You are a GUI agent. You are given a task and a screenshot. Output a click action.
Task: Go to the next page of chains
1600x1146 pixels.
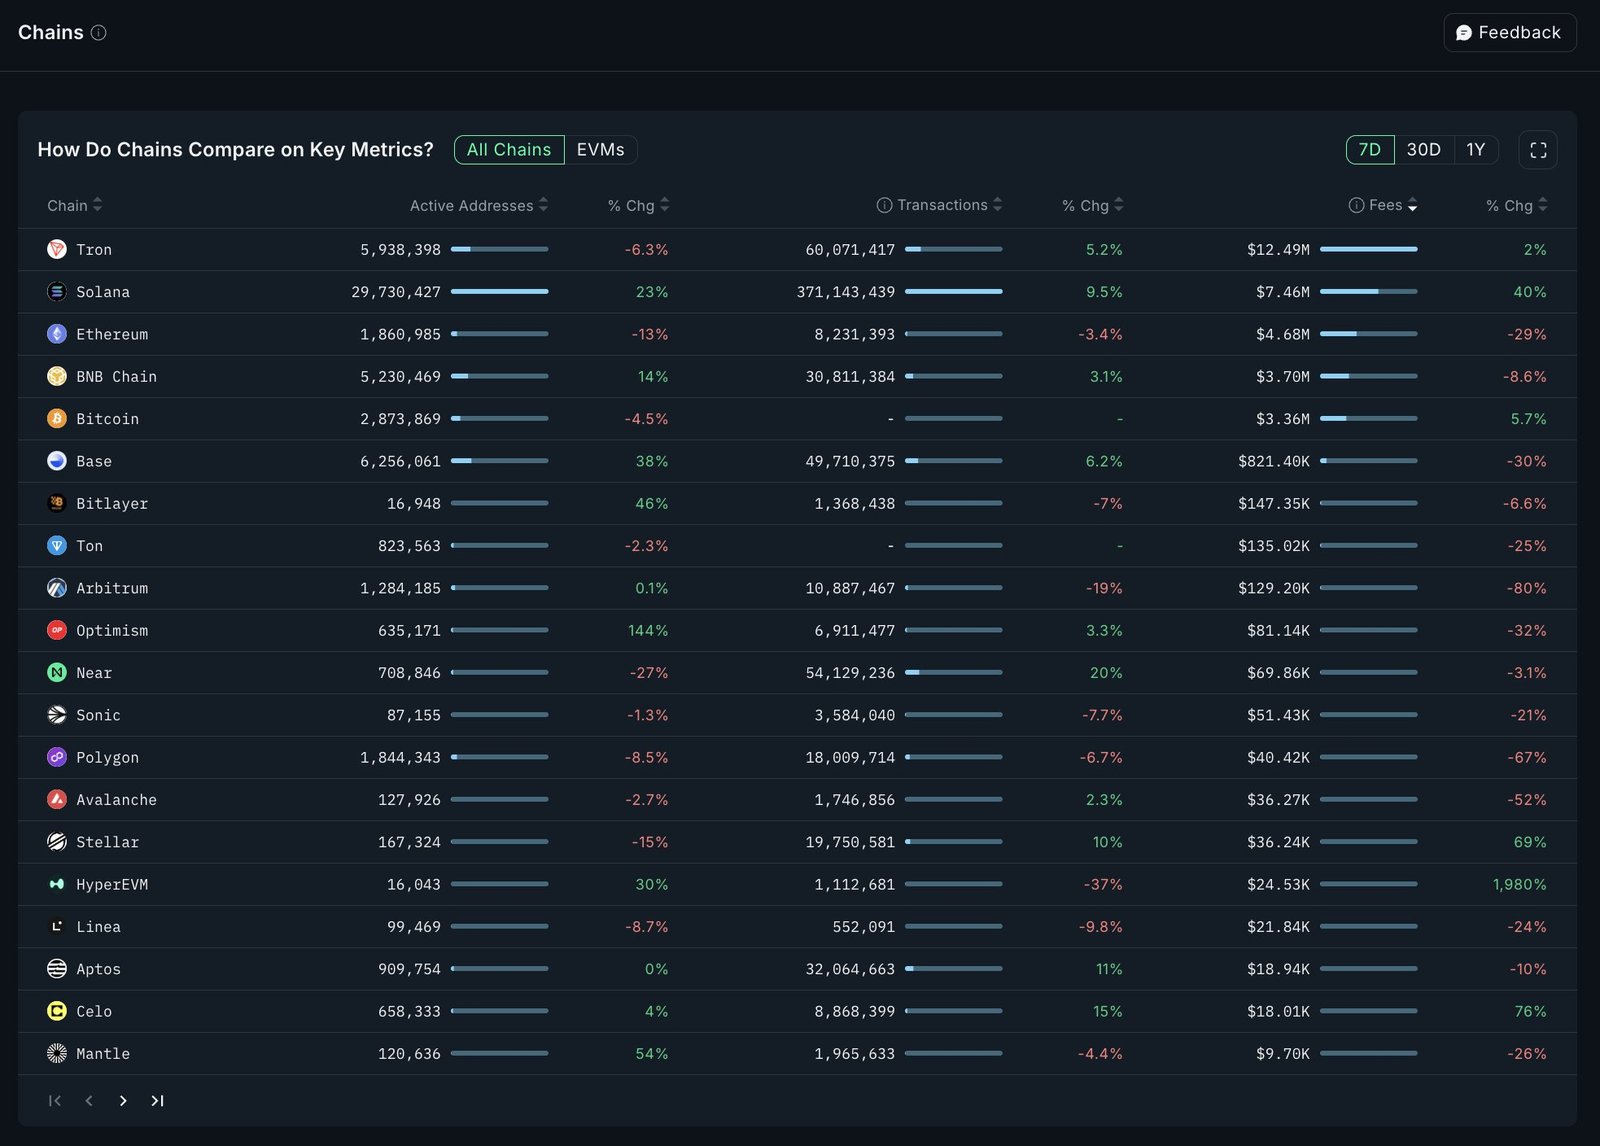click(123, 1101)
